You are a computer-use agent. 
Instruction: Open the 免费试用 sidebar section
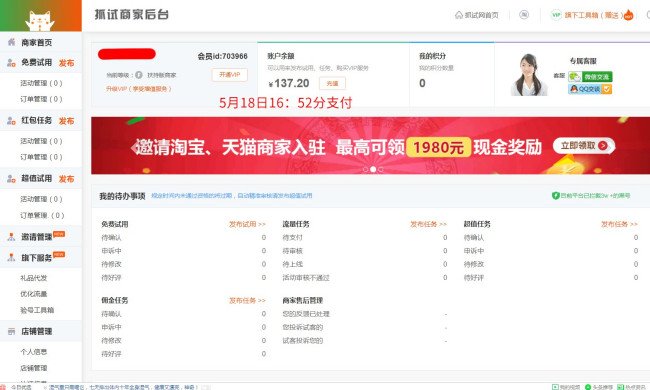pyautogui.click(x=36, y=63)
